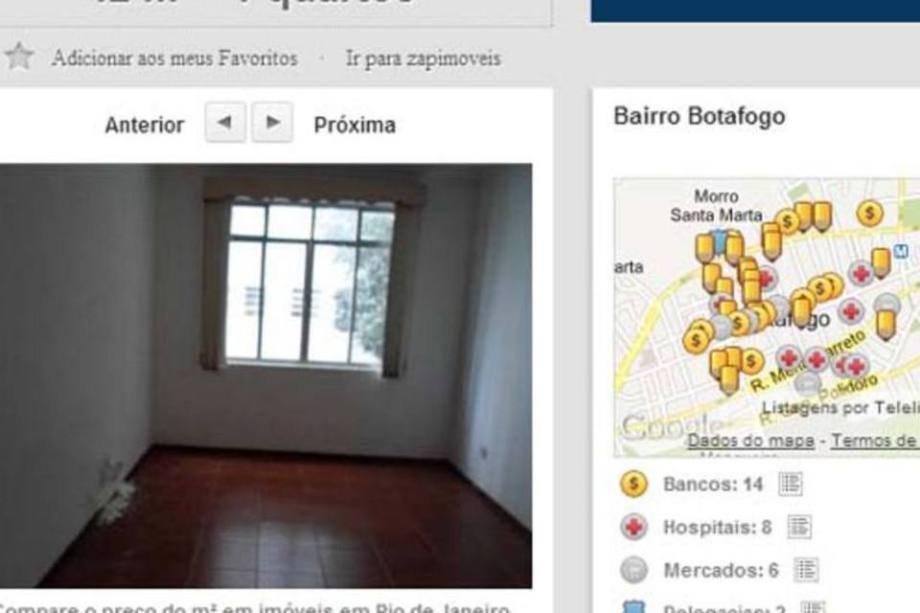Follow the Ir para zapimoveis link

[423, 59]
